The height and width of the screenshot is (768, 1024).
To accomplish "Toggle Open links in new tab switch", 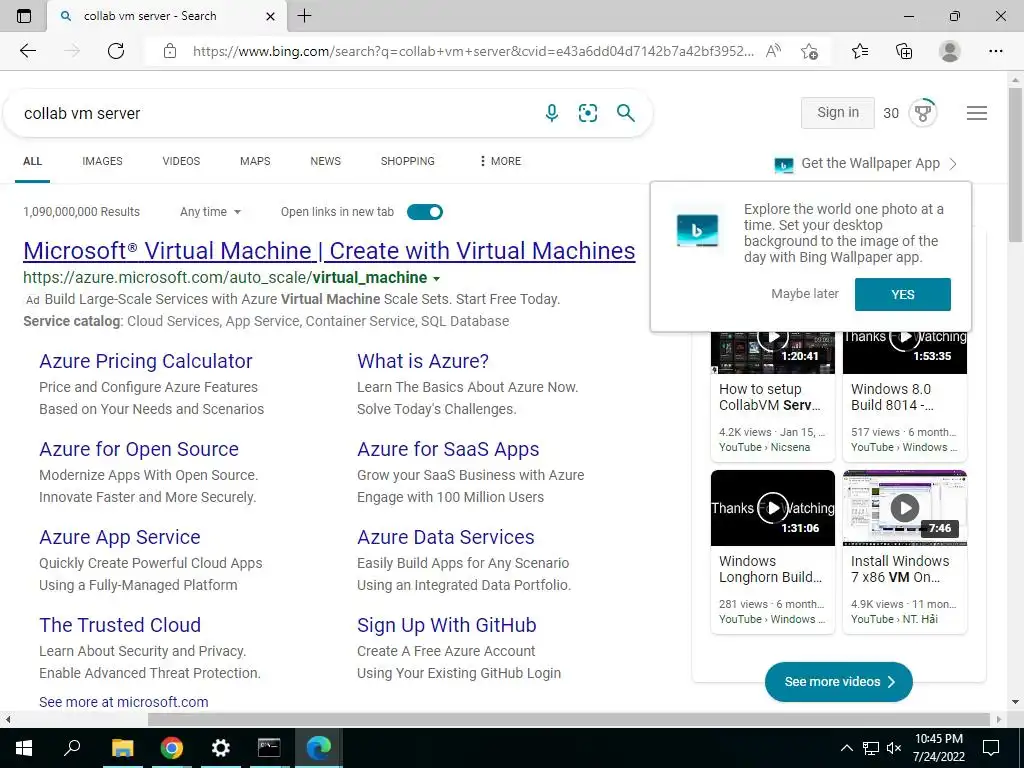I will pos(425,212).
